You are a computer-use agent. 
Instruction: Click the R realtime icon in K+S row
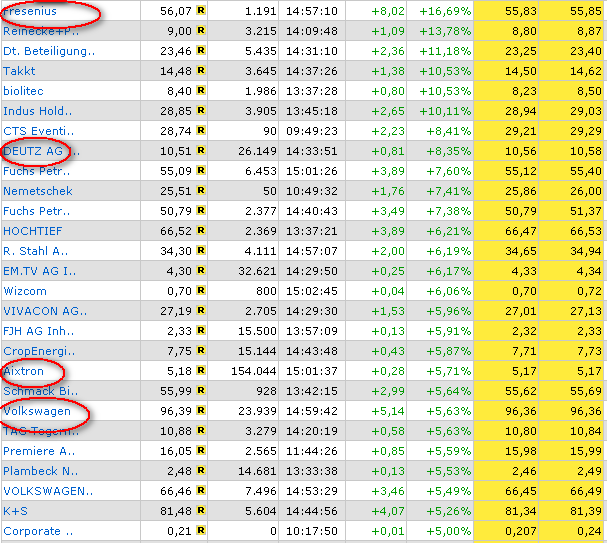pyautogui.click(x=201, y=510)
